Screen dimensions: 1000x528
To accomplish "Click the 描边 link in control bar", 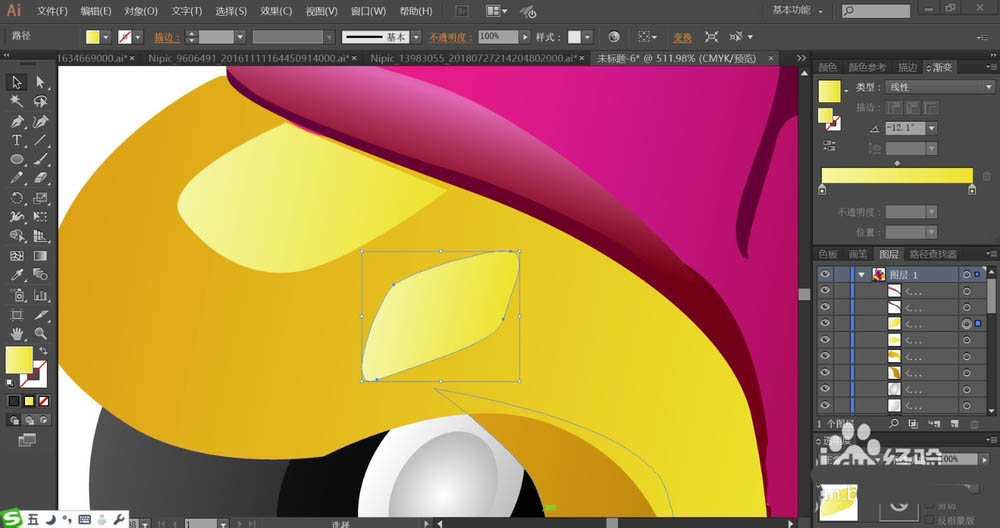I will point(166,38).
